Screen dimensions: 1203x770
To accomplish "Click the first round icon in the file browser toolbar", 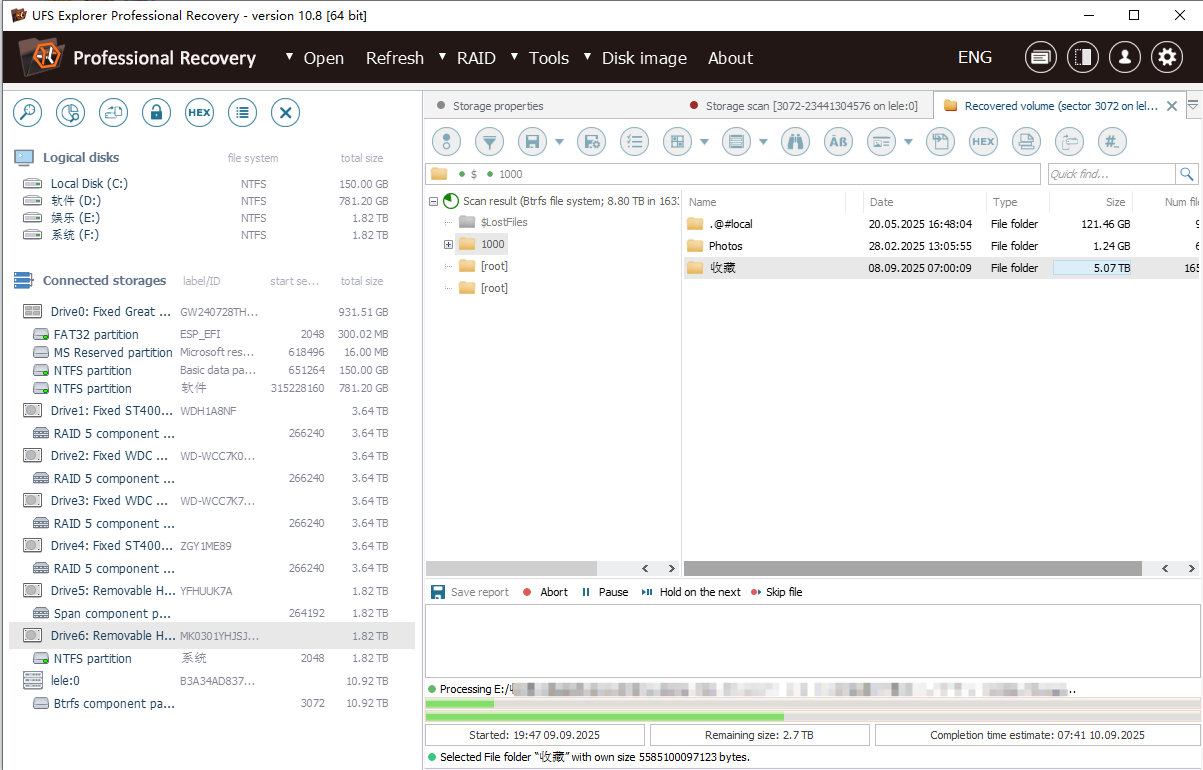I will click(445, 142).
